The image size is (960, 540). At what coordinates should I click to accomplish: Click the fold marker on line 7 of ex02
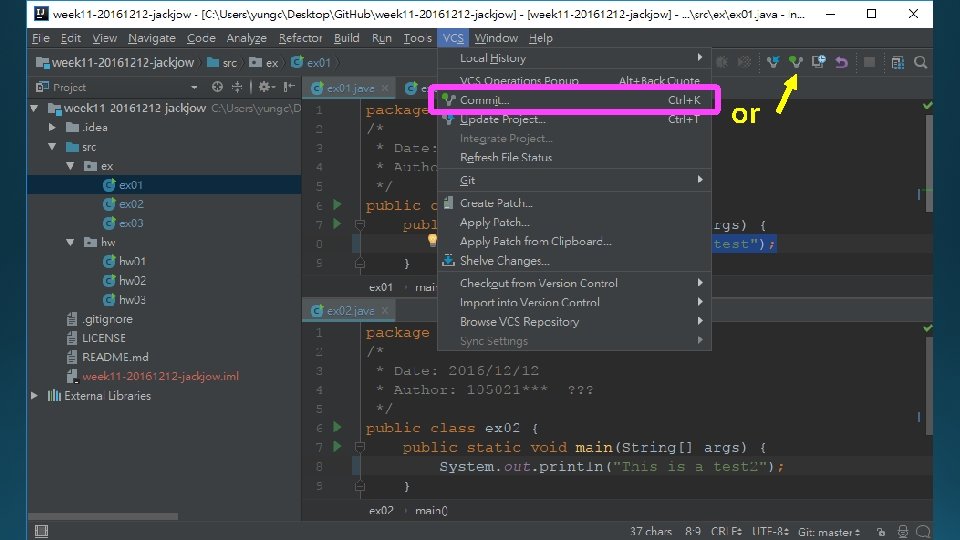pos(360,447)
